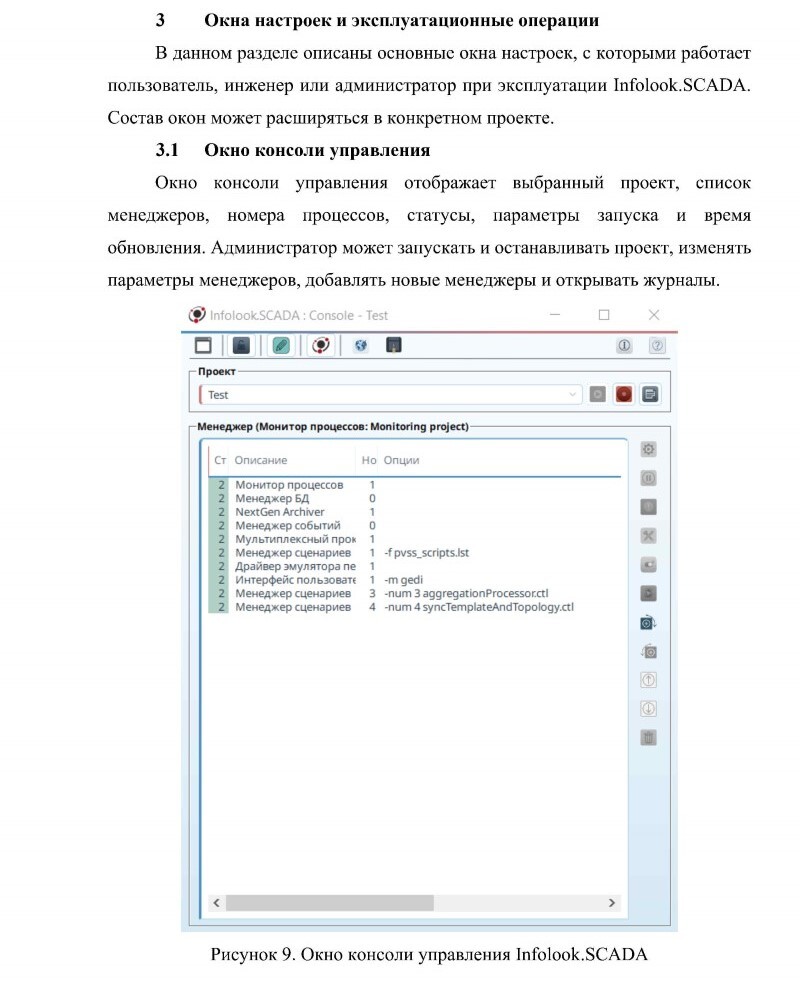The image size is (800, 981).
Task: Select the Монитор процессов row
Action: click(415, 485)
